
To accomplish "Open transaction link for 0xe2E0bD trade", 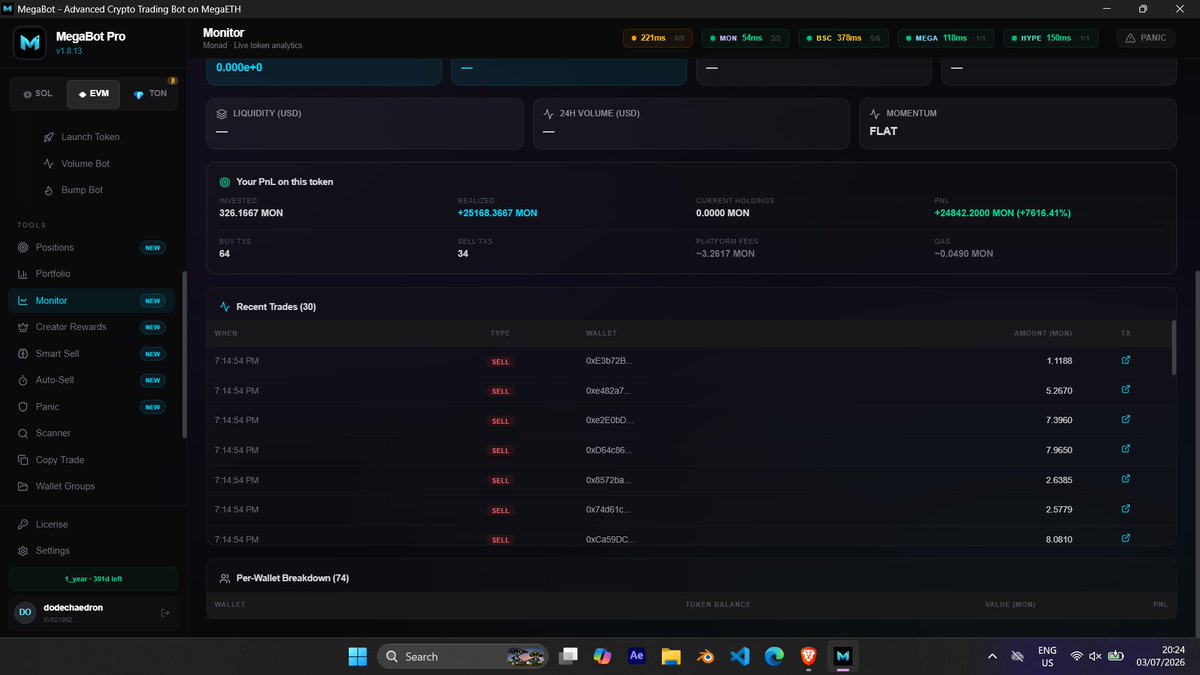I will point(1126,419).
